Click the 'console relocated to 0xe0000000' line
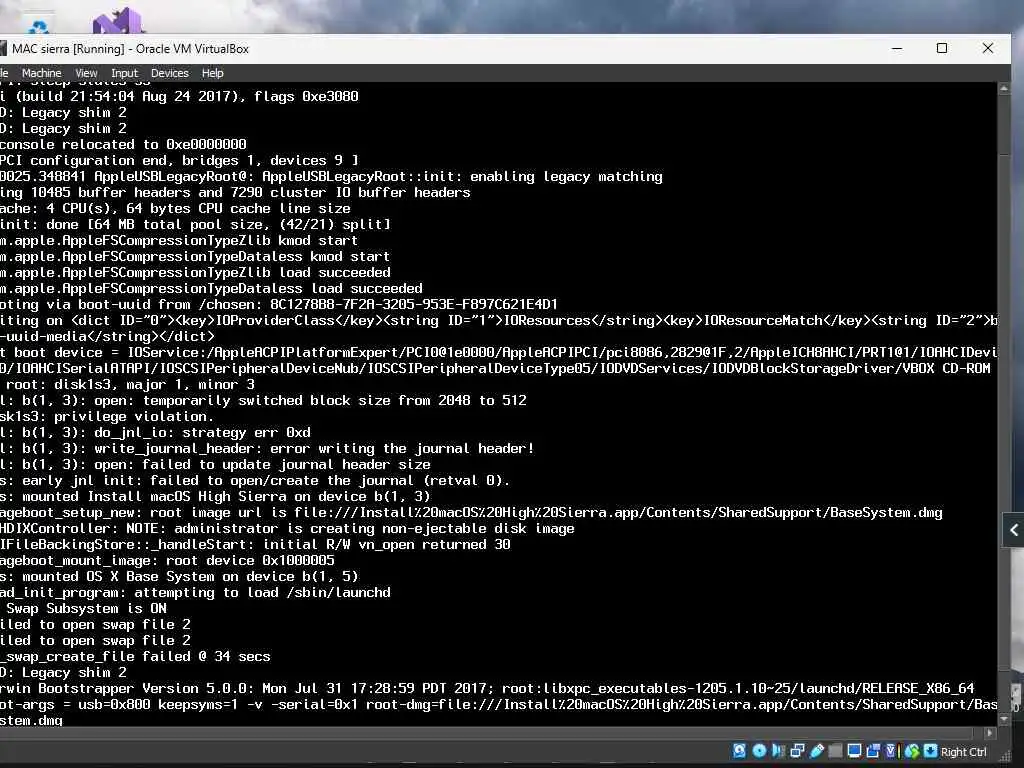 coord(123,144)
